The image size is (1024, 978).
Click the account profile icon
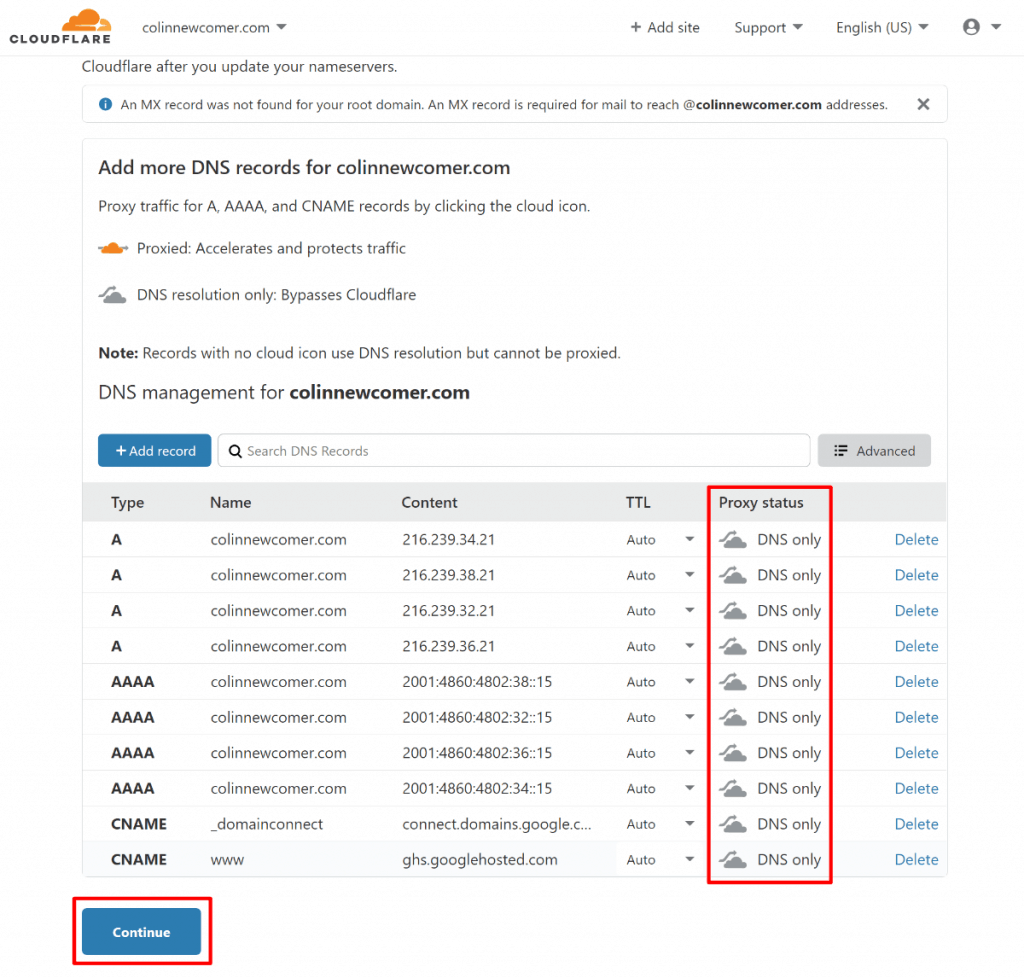tap(971, 27)
